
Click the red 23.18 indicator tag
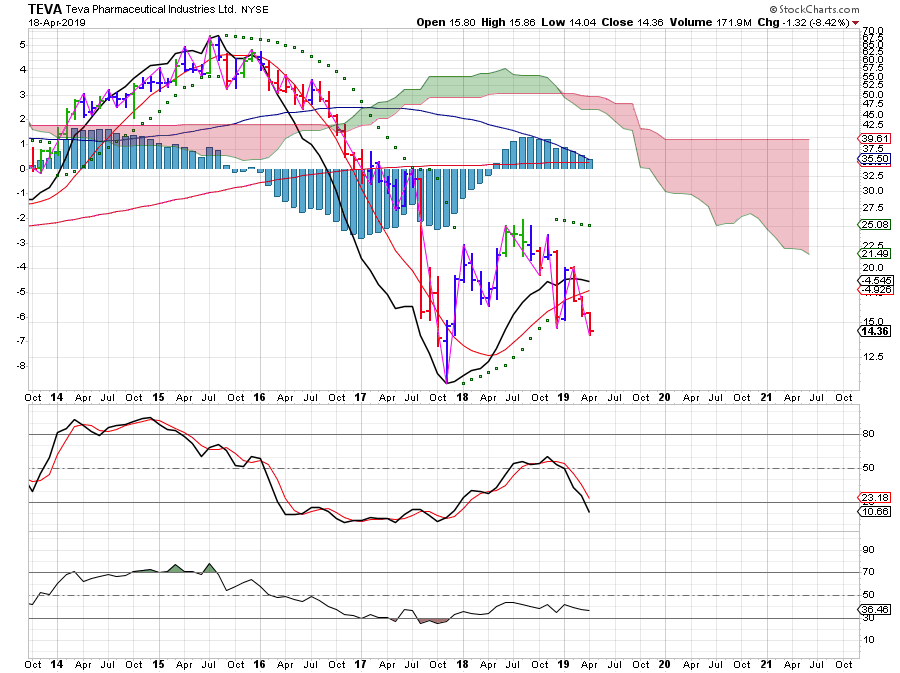pos(873,497)
